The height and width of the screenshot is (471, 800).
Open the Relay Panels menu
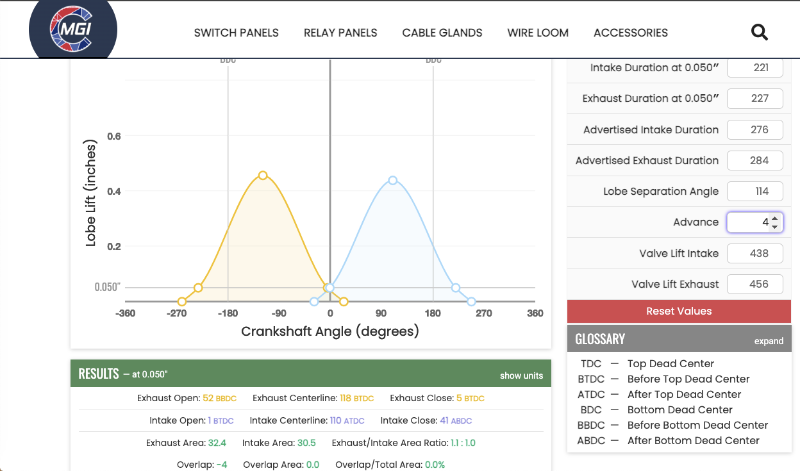[x=340, y=33]
